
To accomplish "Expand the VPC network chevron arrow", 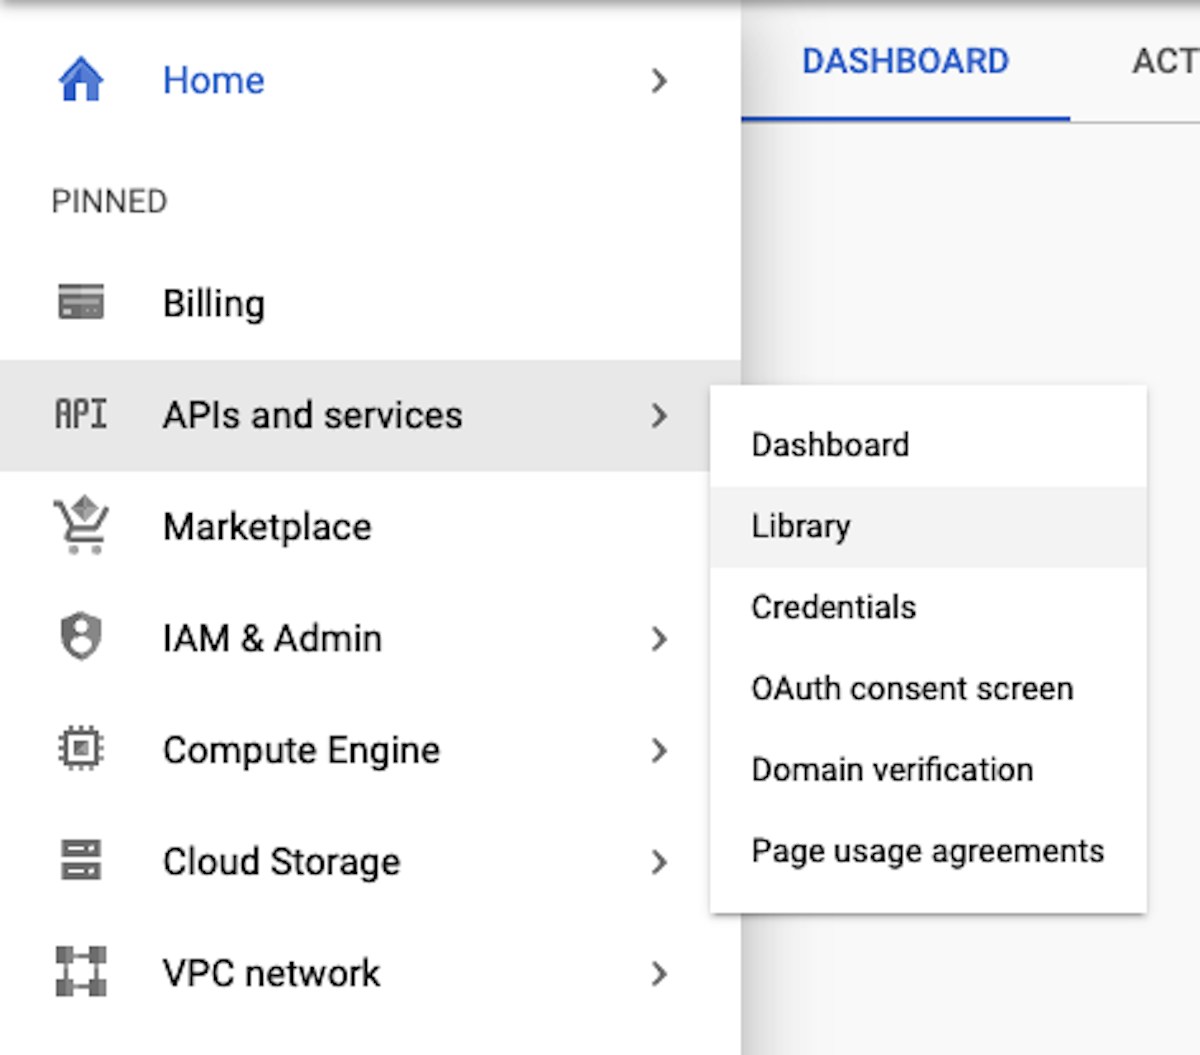I will [x=658, y=973].
